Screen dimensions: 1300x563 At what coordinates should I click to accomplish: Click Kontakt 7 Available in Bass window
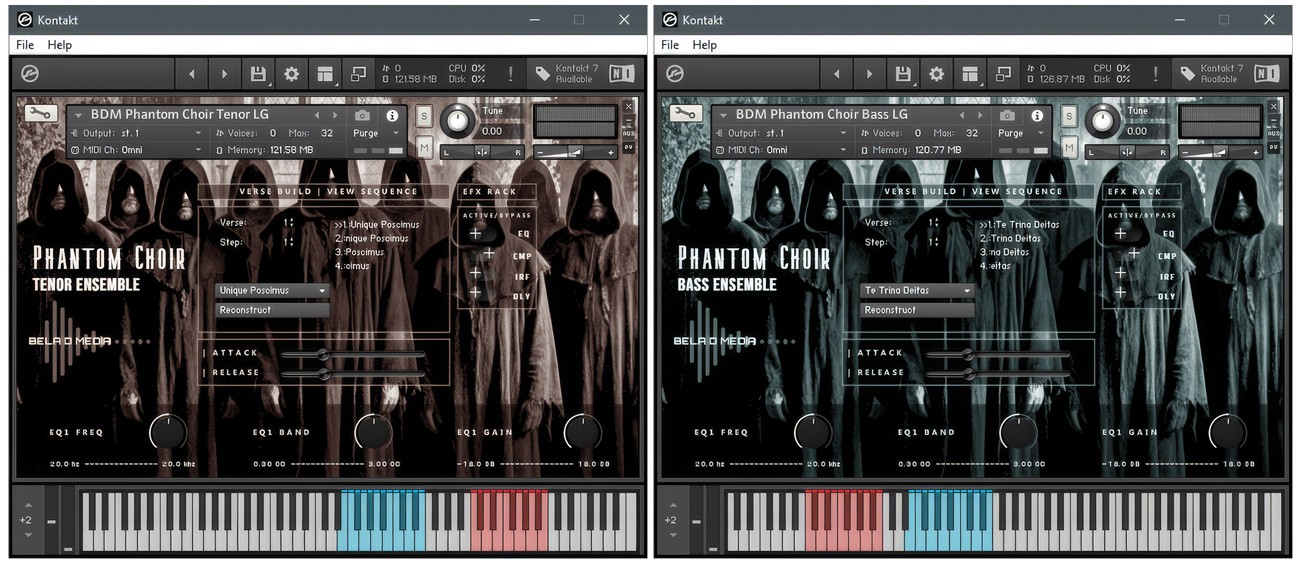click(x=1210, y=74)
